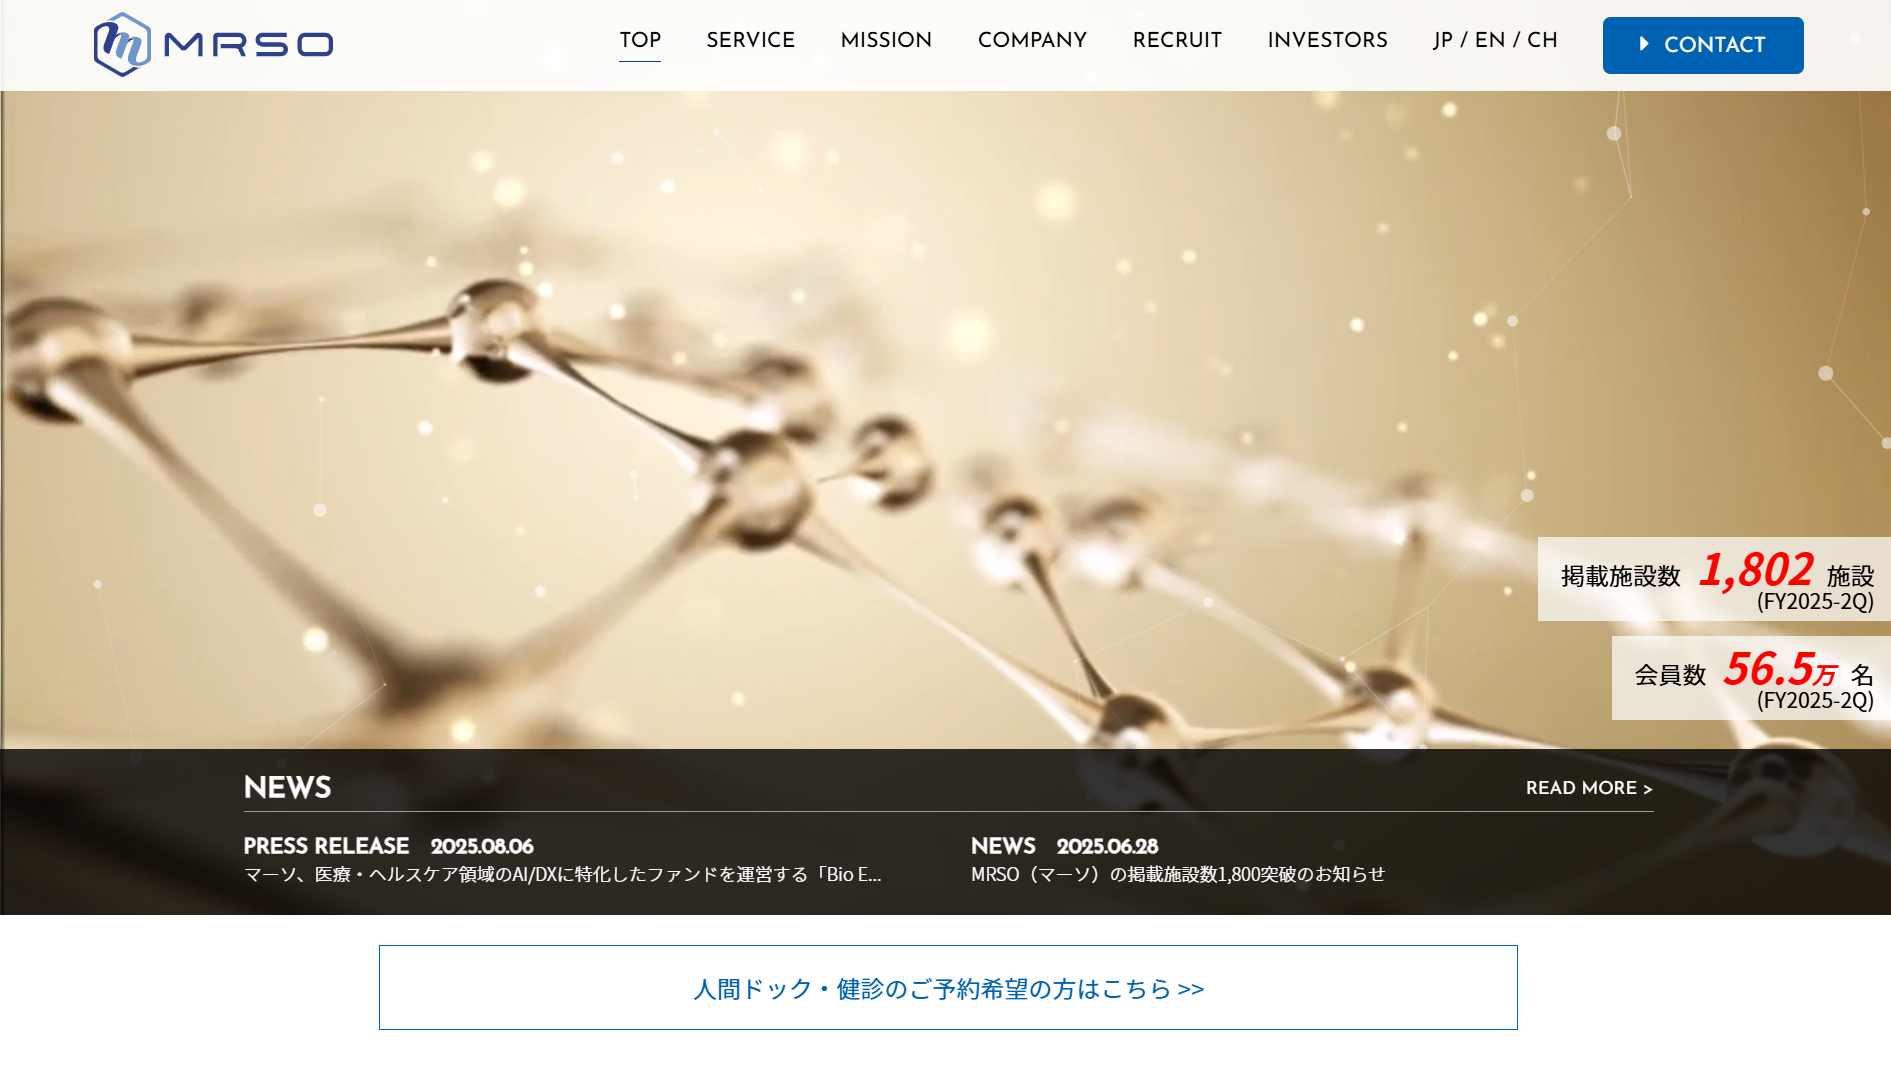Click the >> arrow in the booking link
This screenshot has width=1891, height=1076.
[x=1190, y=989]
